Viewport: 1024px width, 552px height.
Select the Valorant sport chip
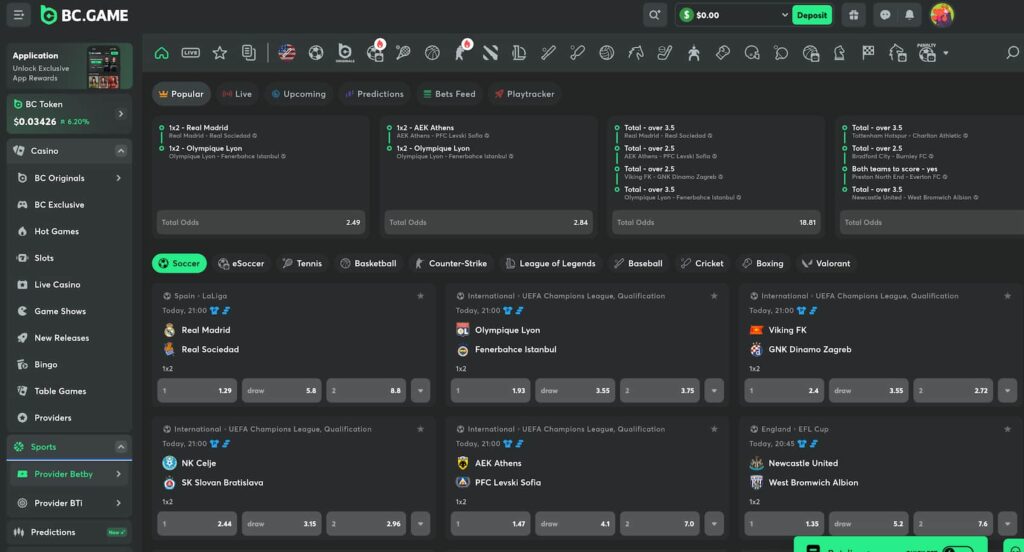[826, 263]
